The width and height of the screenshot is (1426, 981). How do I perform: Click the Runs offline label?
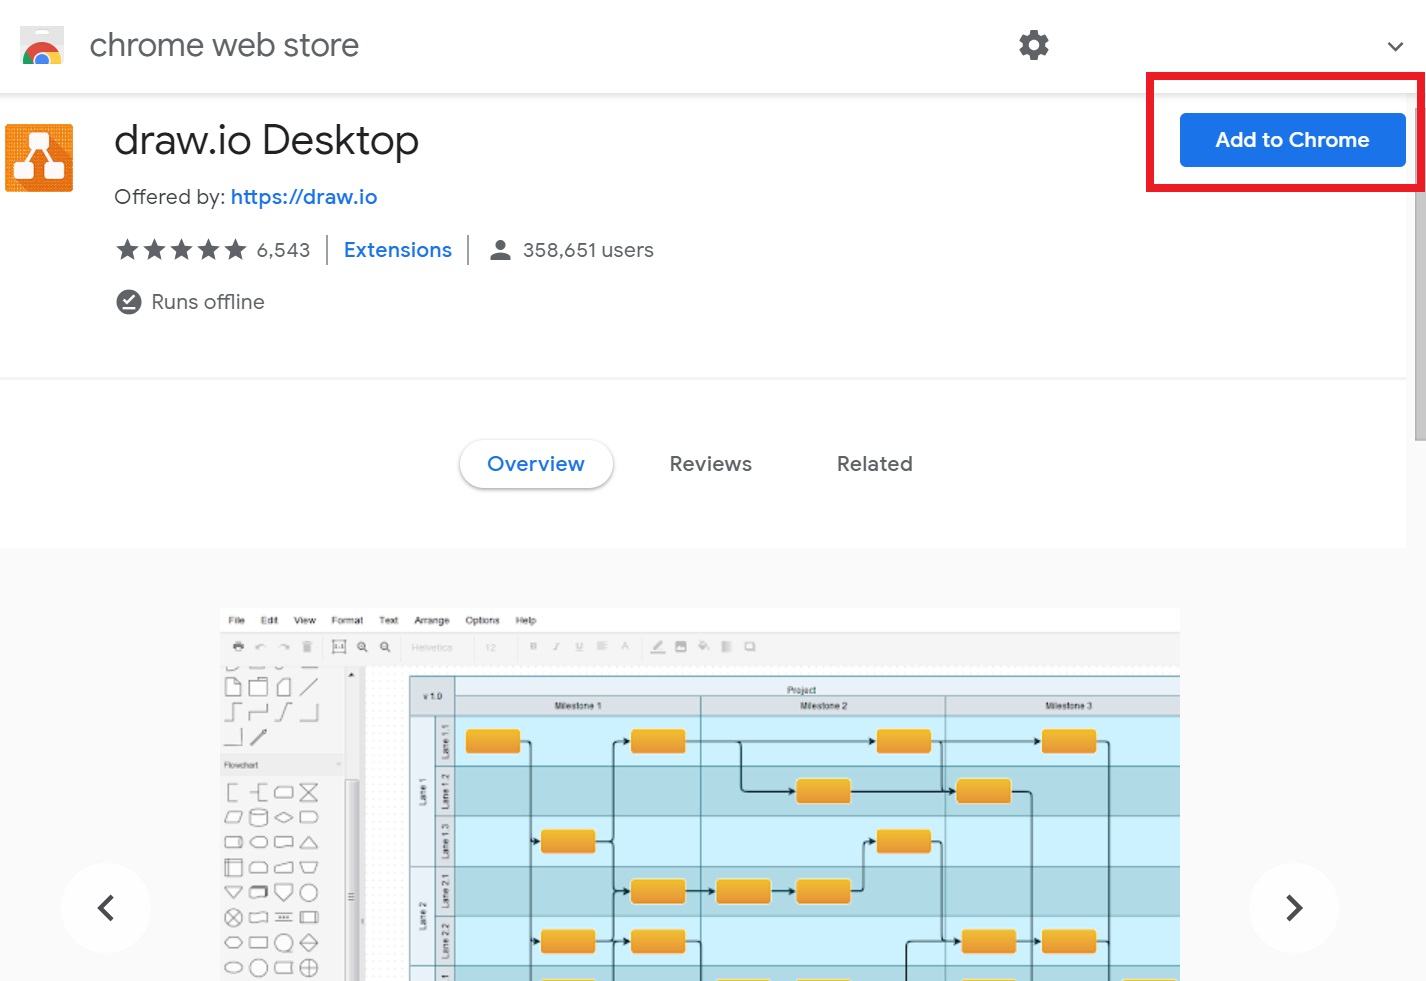[x=208, y=302]
